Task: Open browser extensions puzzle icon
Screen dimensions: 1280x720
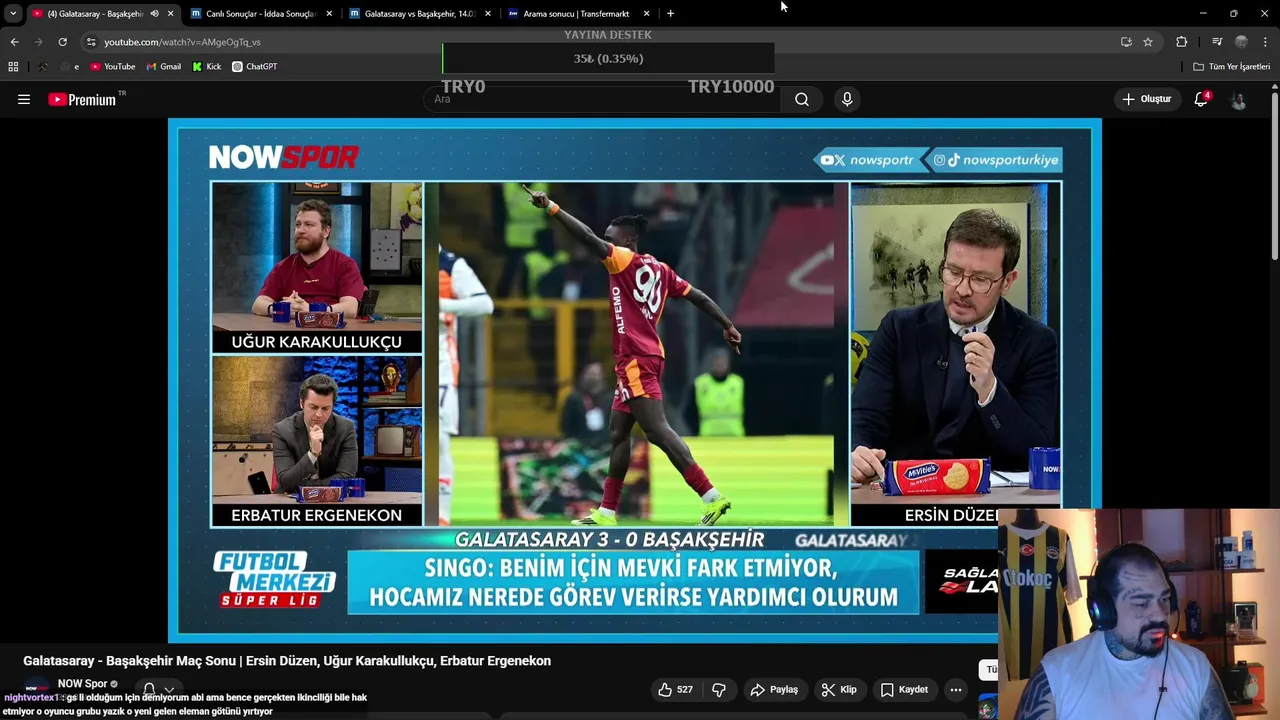Action: pyautogui.click(x=1182, y=42)
